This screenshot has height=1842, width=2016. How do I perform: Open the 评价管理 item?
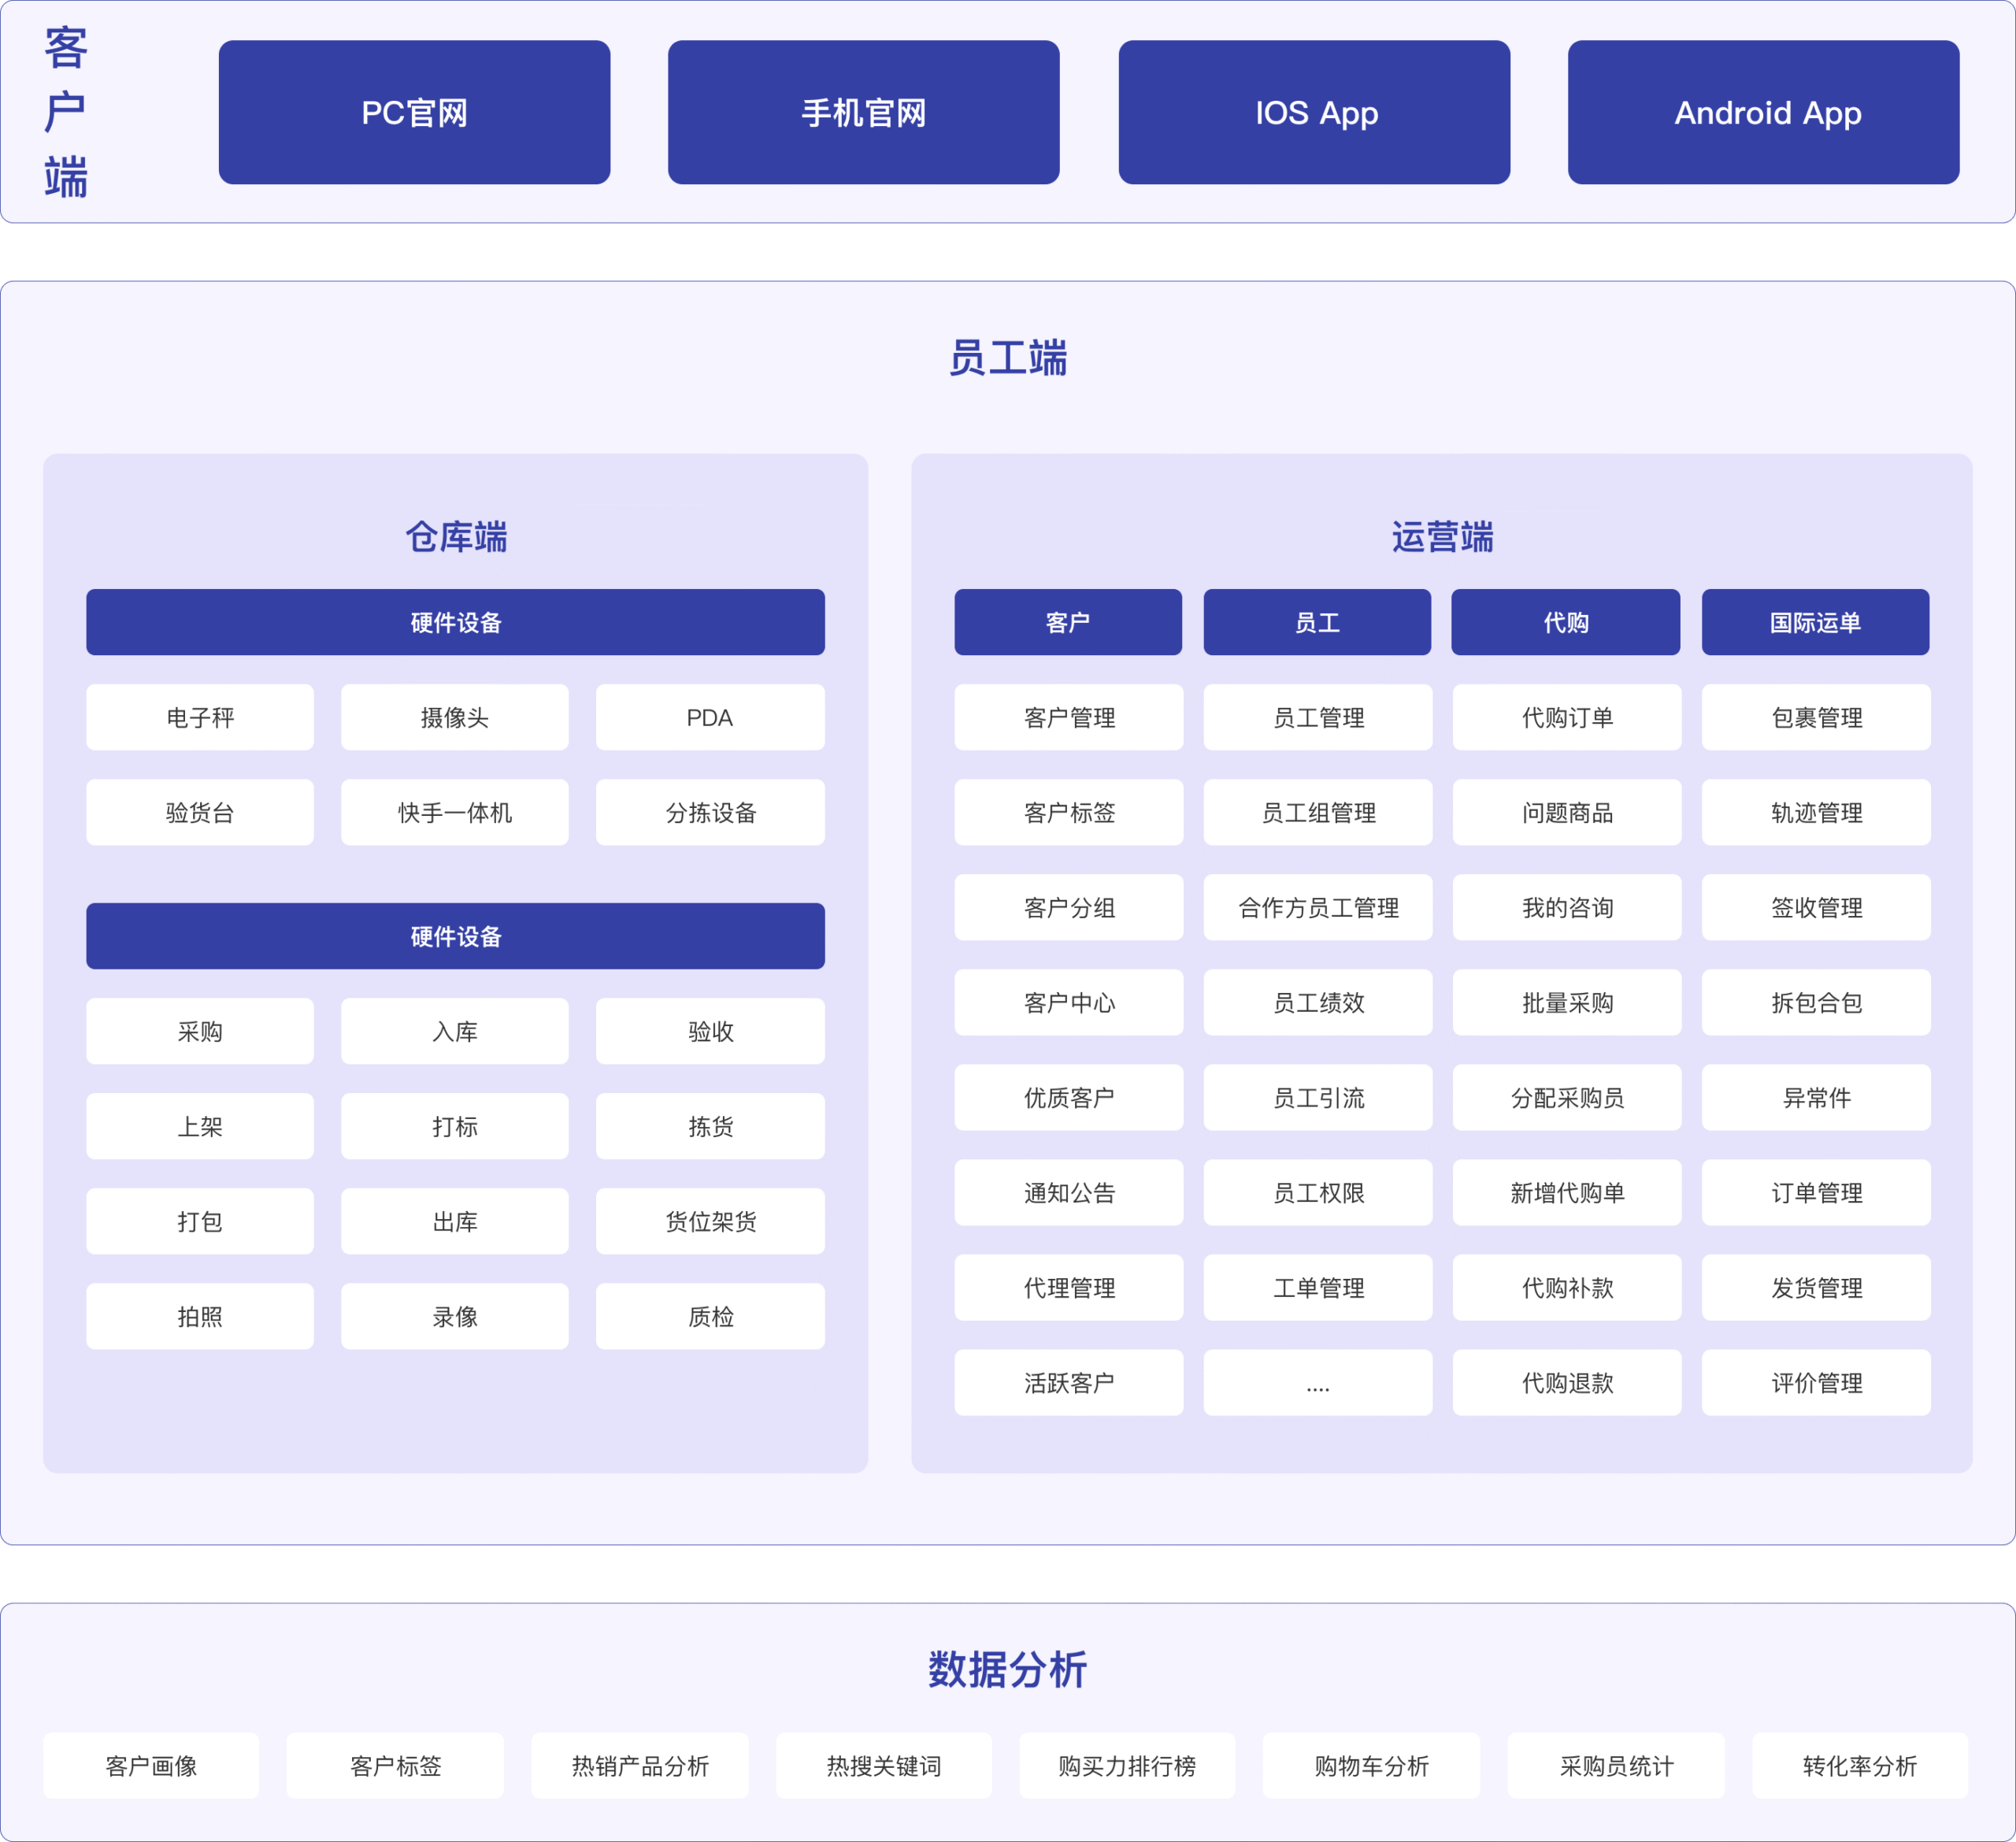pos(1816,1382)
